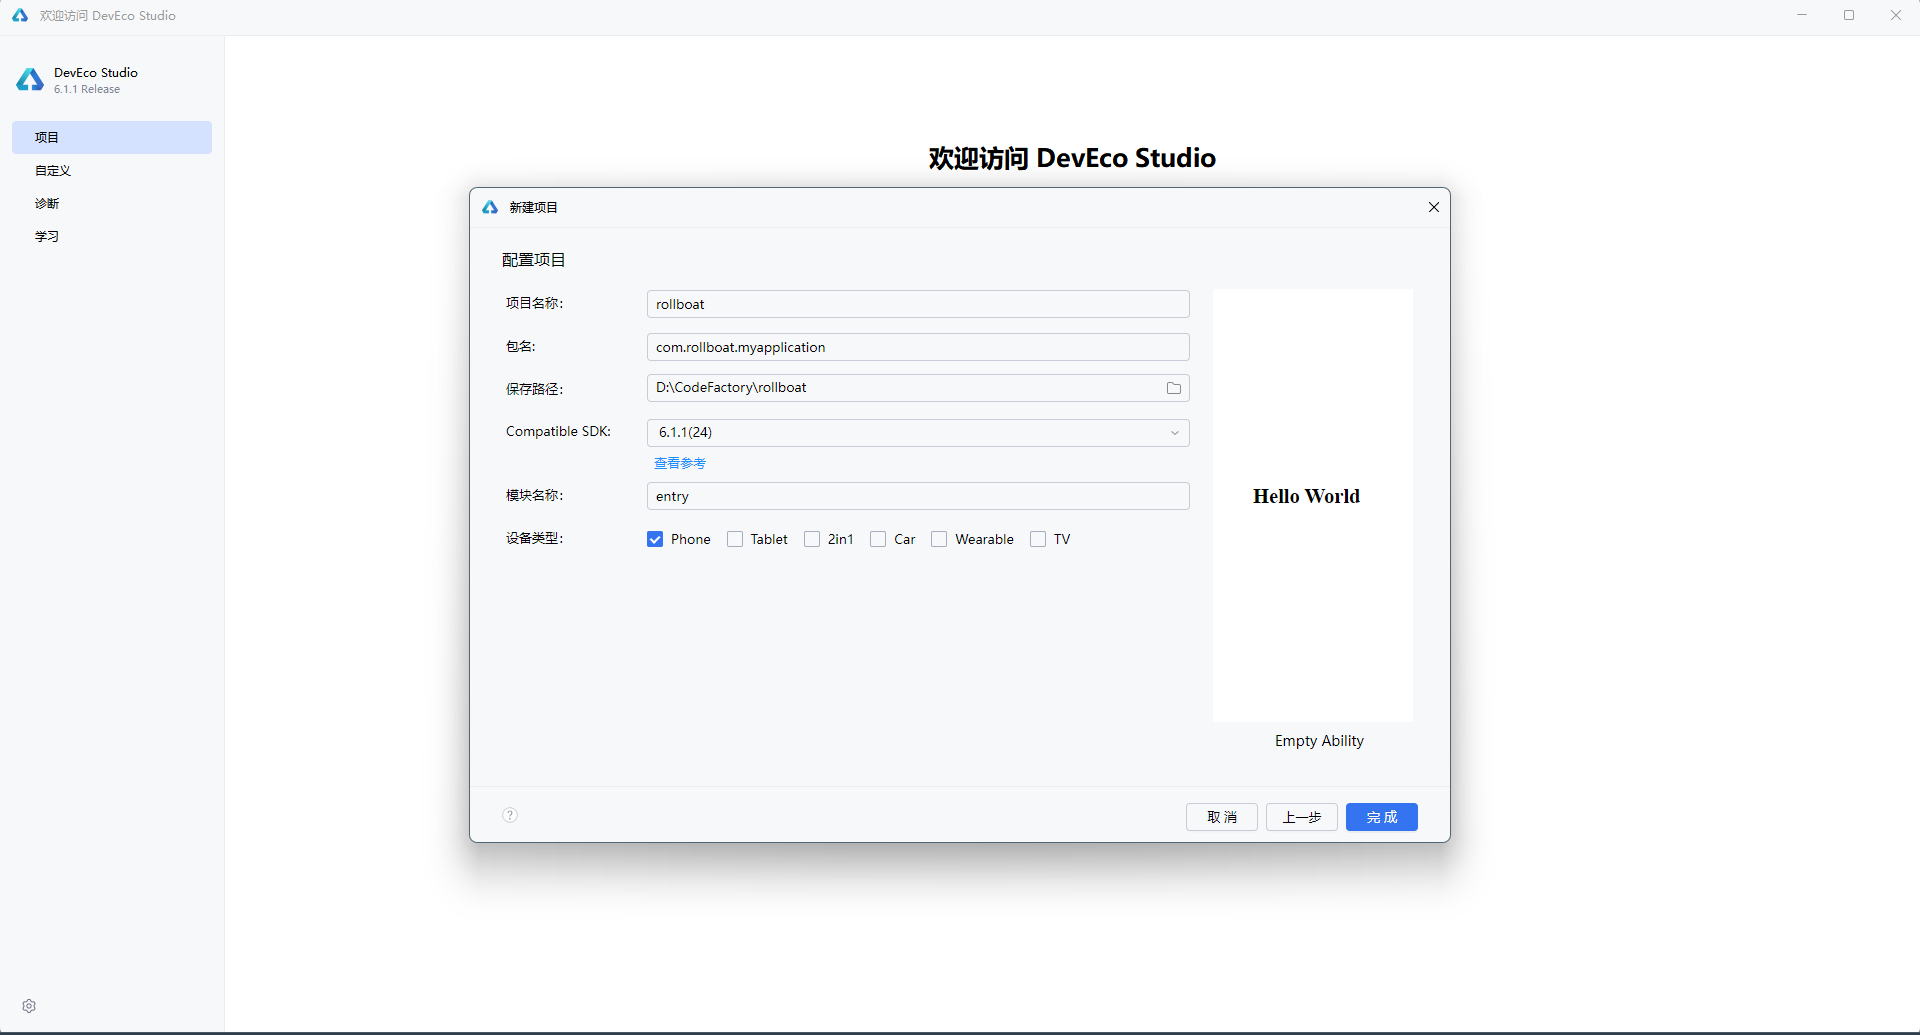Click the 项目名称 input field
1920x1035 pixels.
point(918,304)
